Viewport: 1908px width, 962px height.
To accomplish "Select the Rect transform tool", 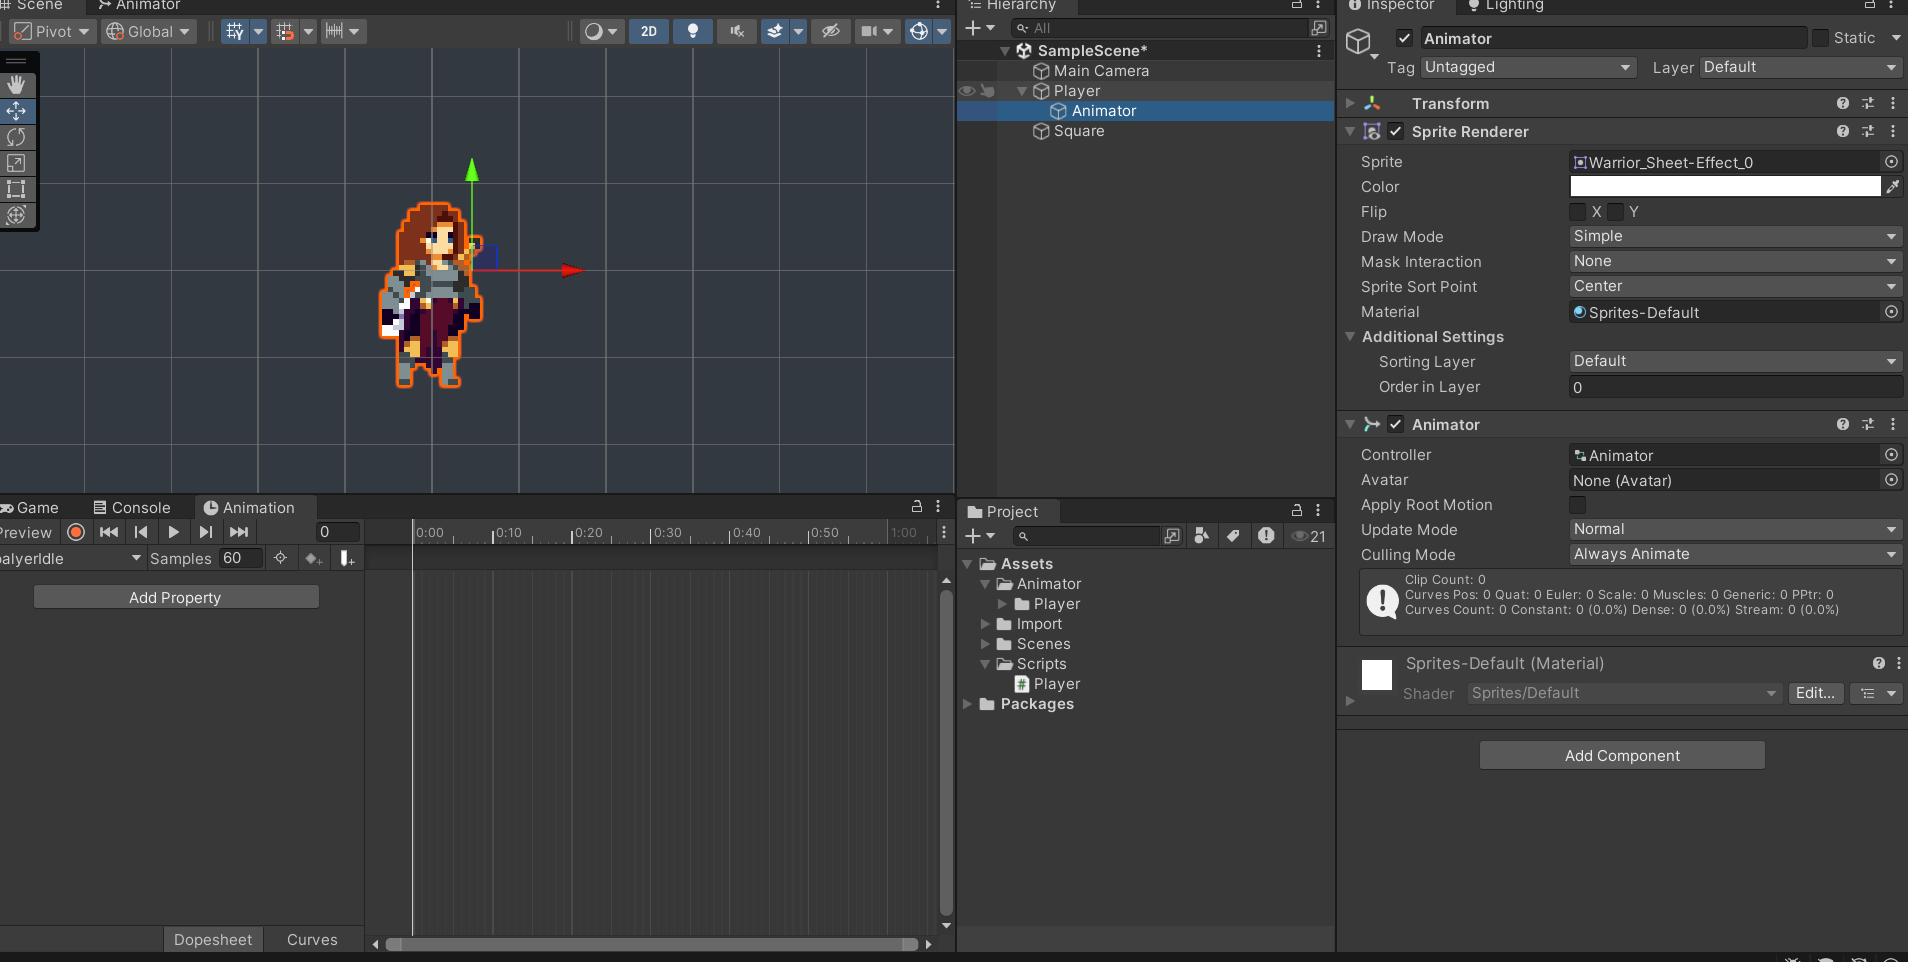I will click(17, 189).
